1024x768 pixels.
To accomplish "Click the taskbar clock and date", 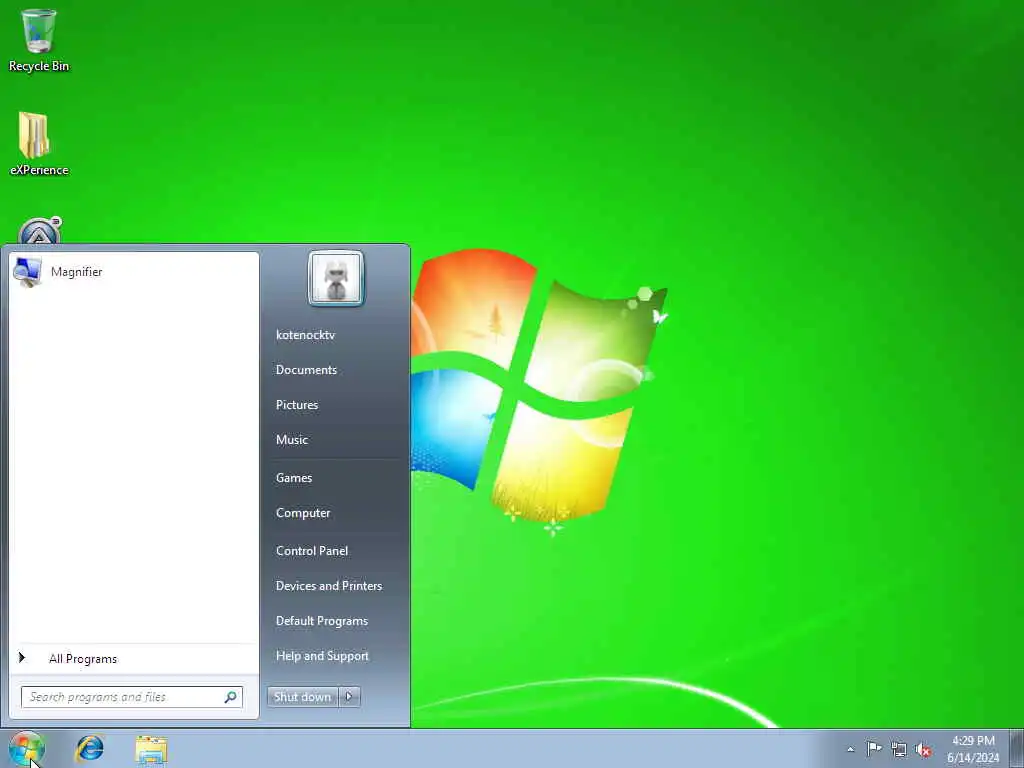I will pyautogui.click(x=973, y=749).
